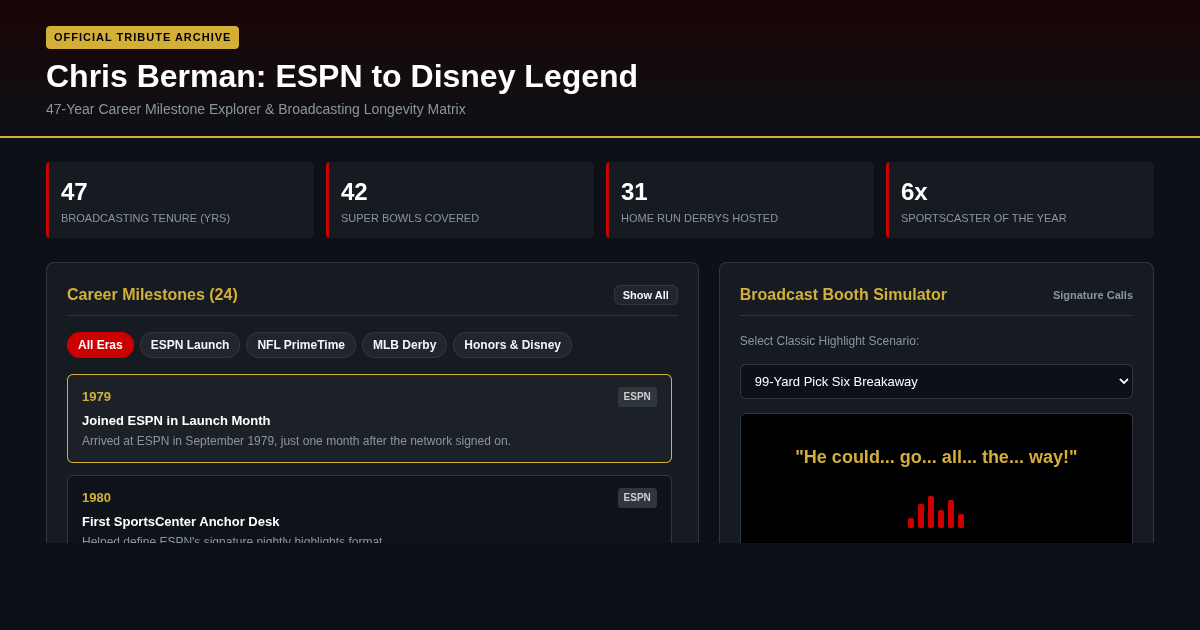The image size is (1200, 630).
Task: Click the 47 Broadcasting Tenure stat card
Action: click(x=180, y=200)
